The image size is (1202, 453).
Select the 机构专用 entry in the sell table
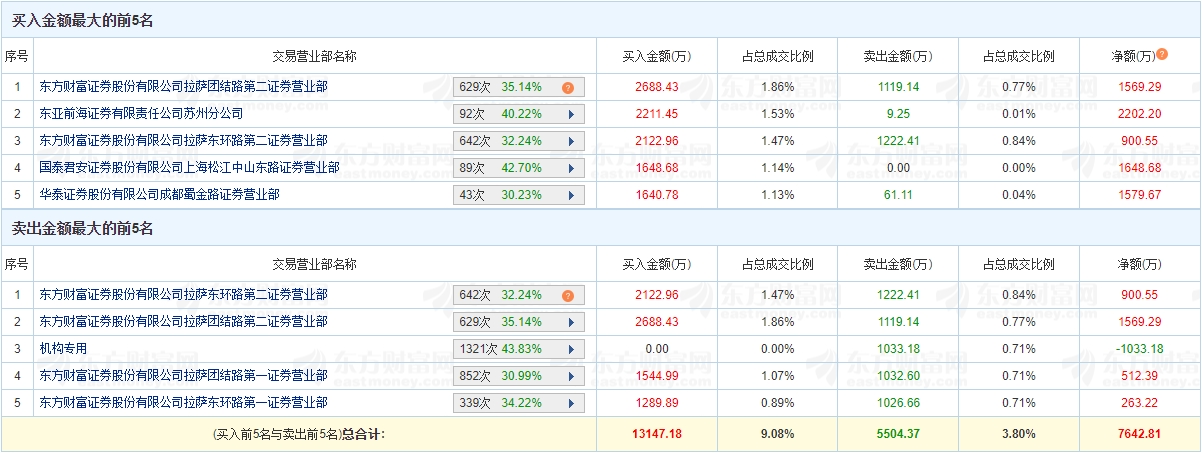pyautogui.click(x=63, y=349)
